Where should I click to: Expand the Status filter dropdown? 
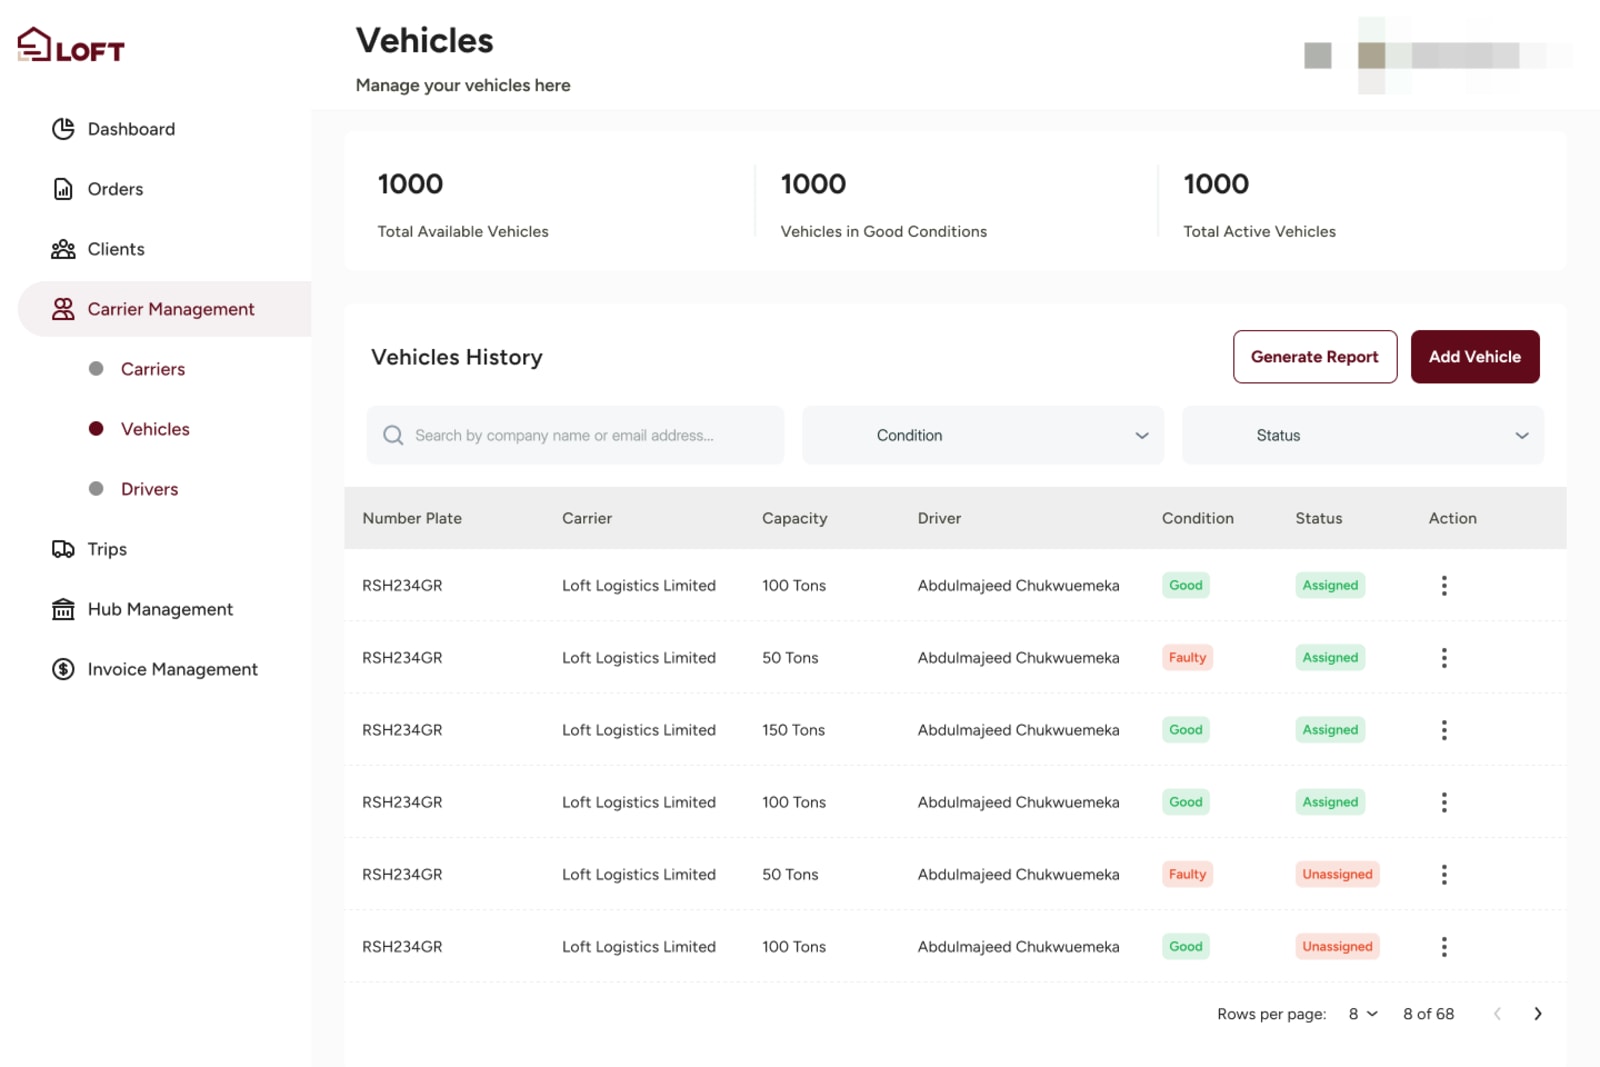tap(1363, 435)
